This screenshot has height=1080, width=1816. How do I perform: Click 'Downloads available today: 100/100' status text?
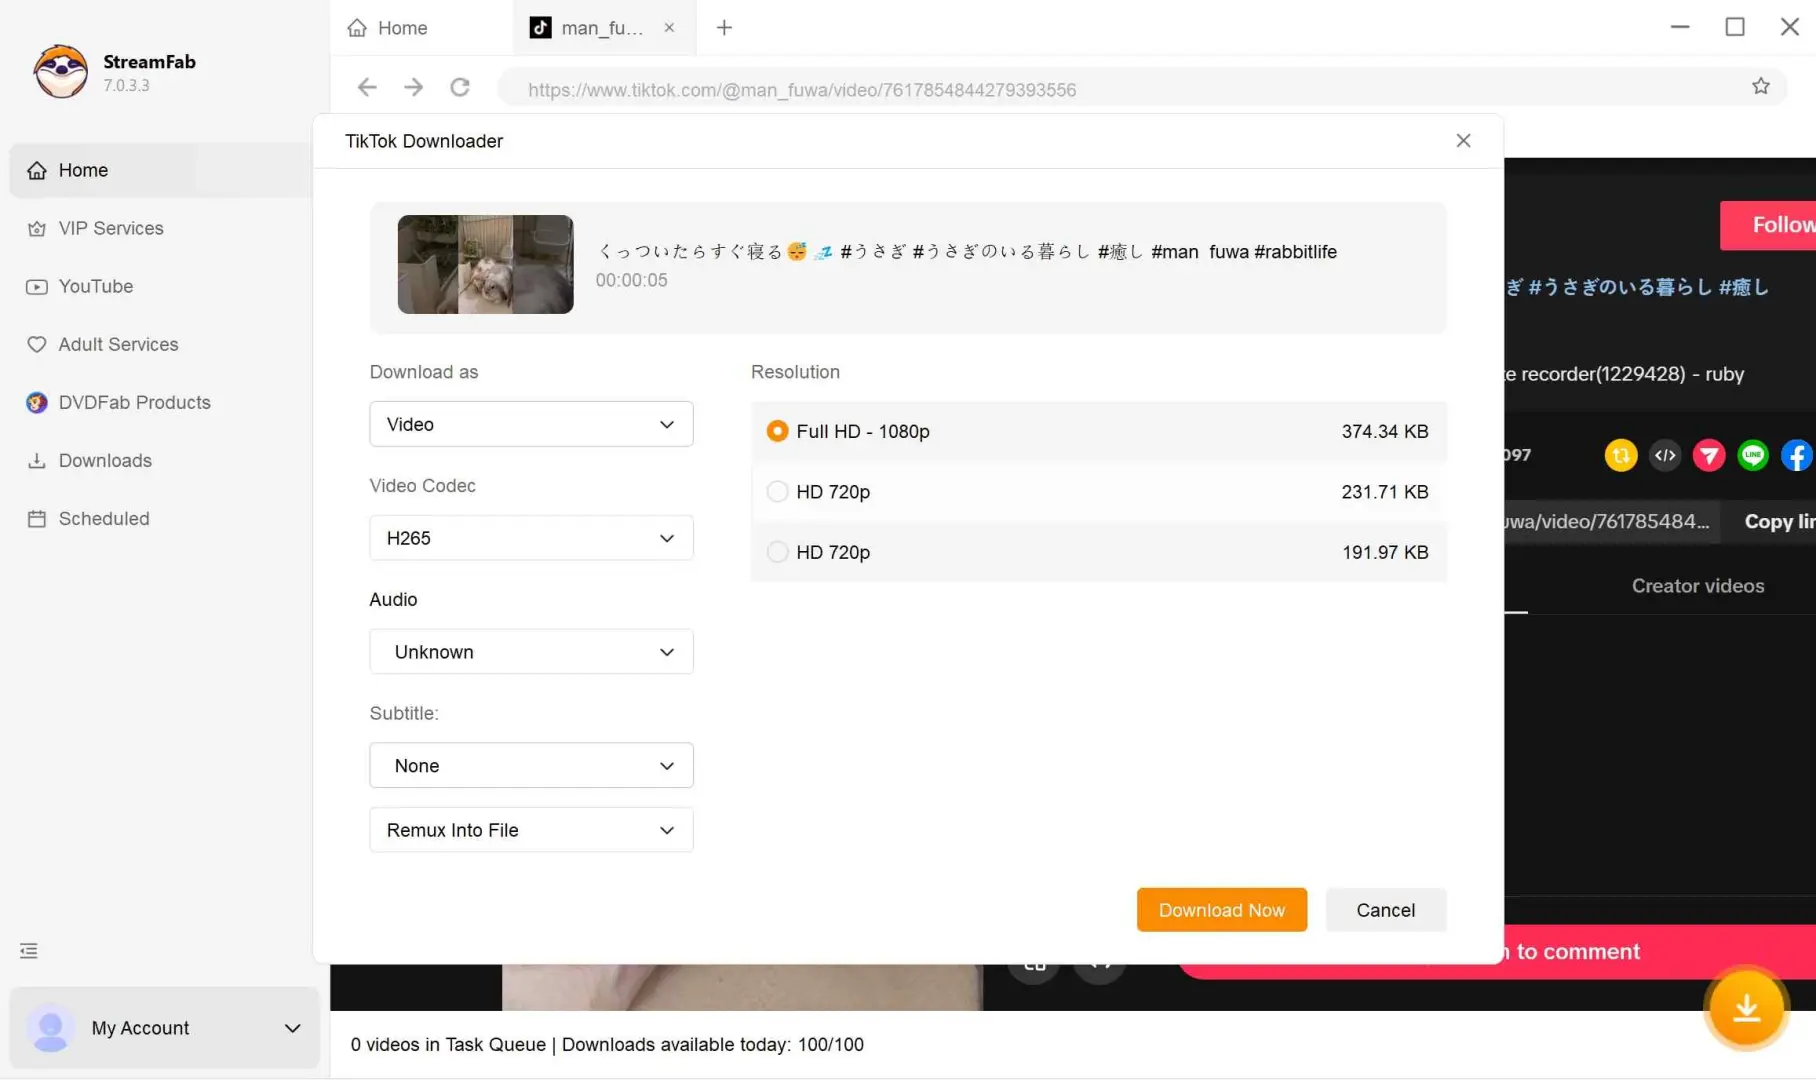pos(713,1044)
